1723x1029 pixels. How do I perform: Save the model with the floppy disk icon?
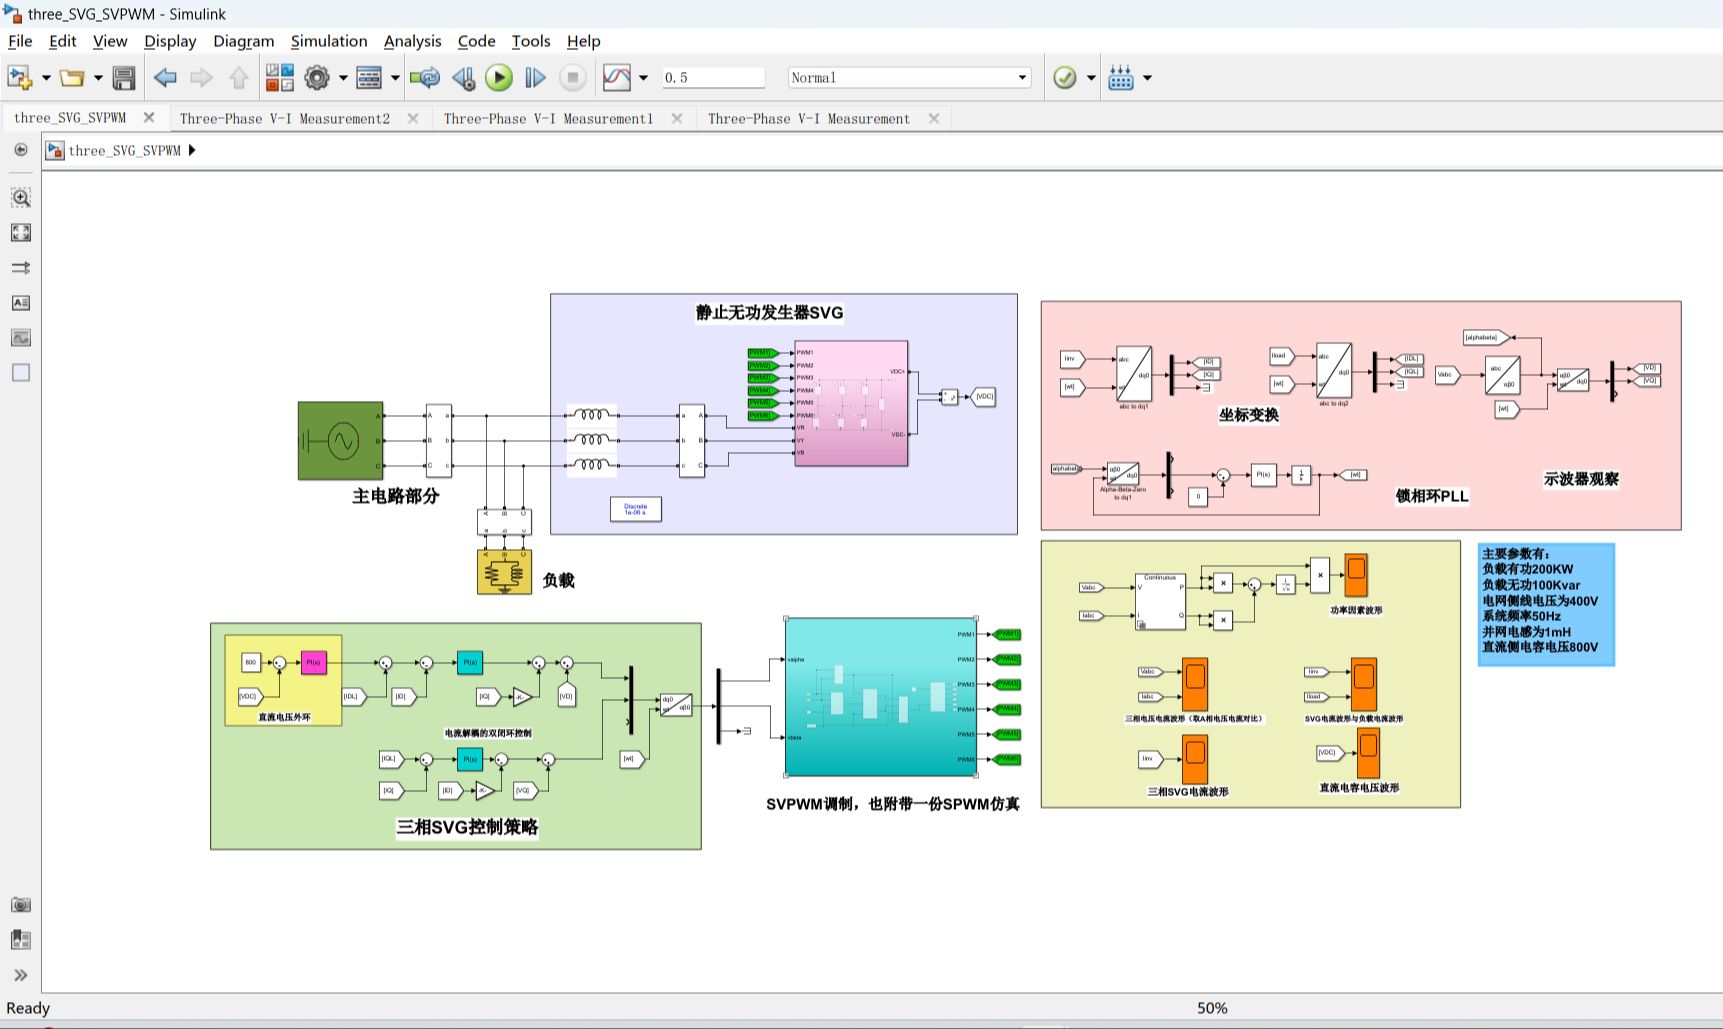point(124,77)
